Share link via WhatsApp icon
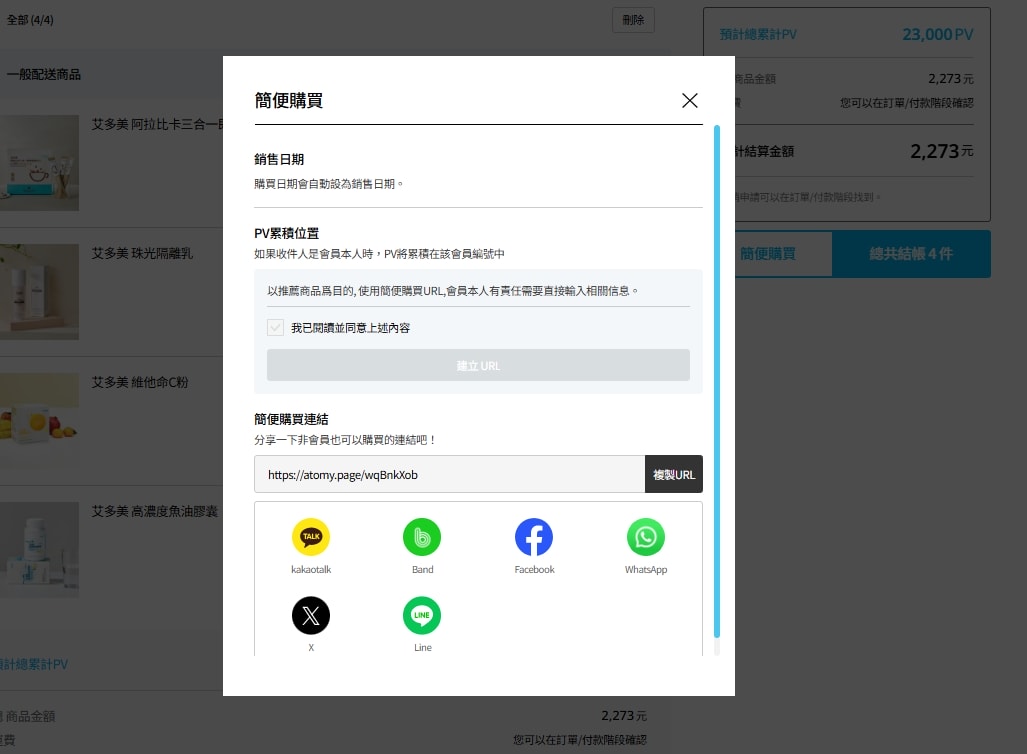Viewport: 1027px width, 754px height. [646, 537]
